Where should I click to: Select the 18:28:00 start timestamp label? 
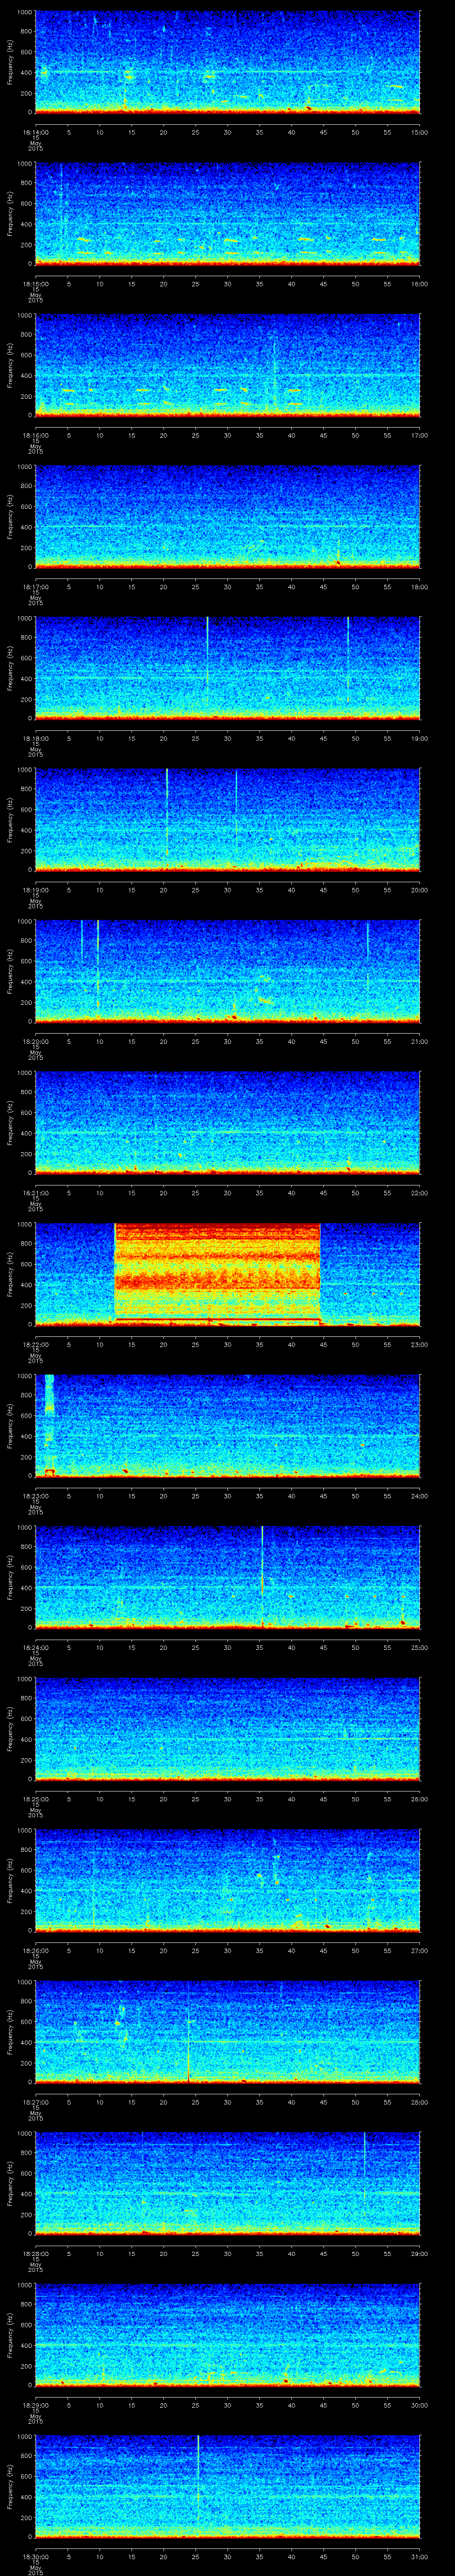point(35,2253)
